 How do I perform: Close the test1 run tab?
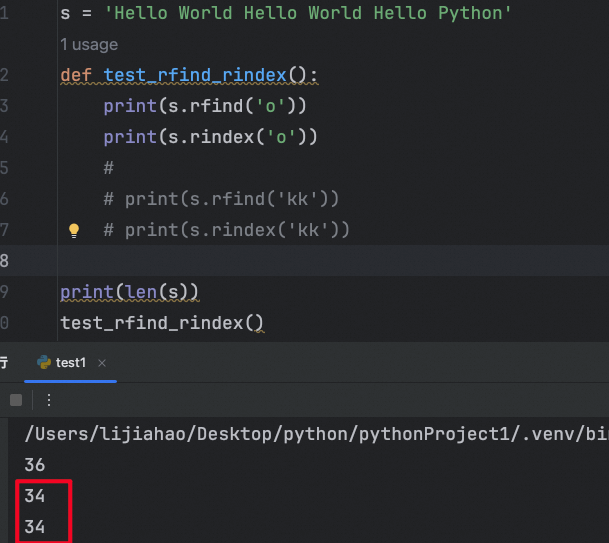(102, 363)
